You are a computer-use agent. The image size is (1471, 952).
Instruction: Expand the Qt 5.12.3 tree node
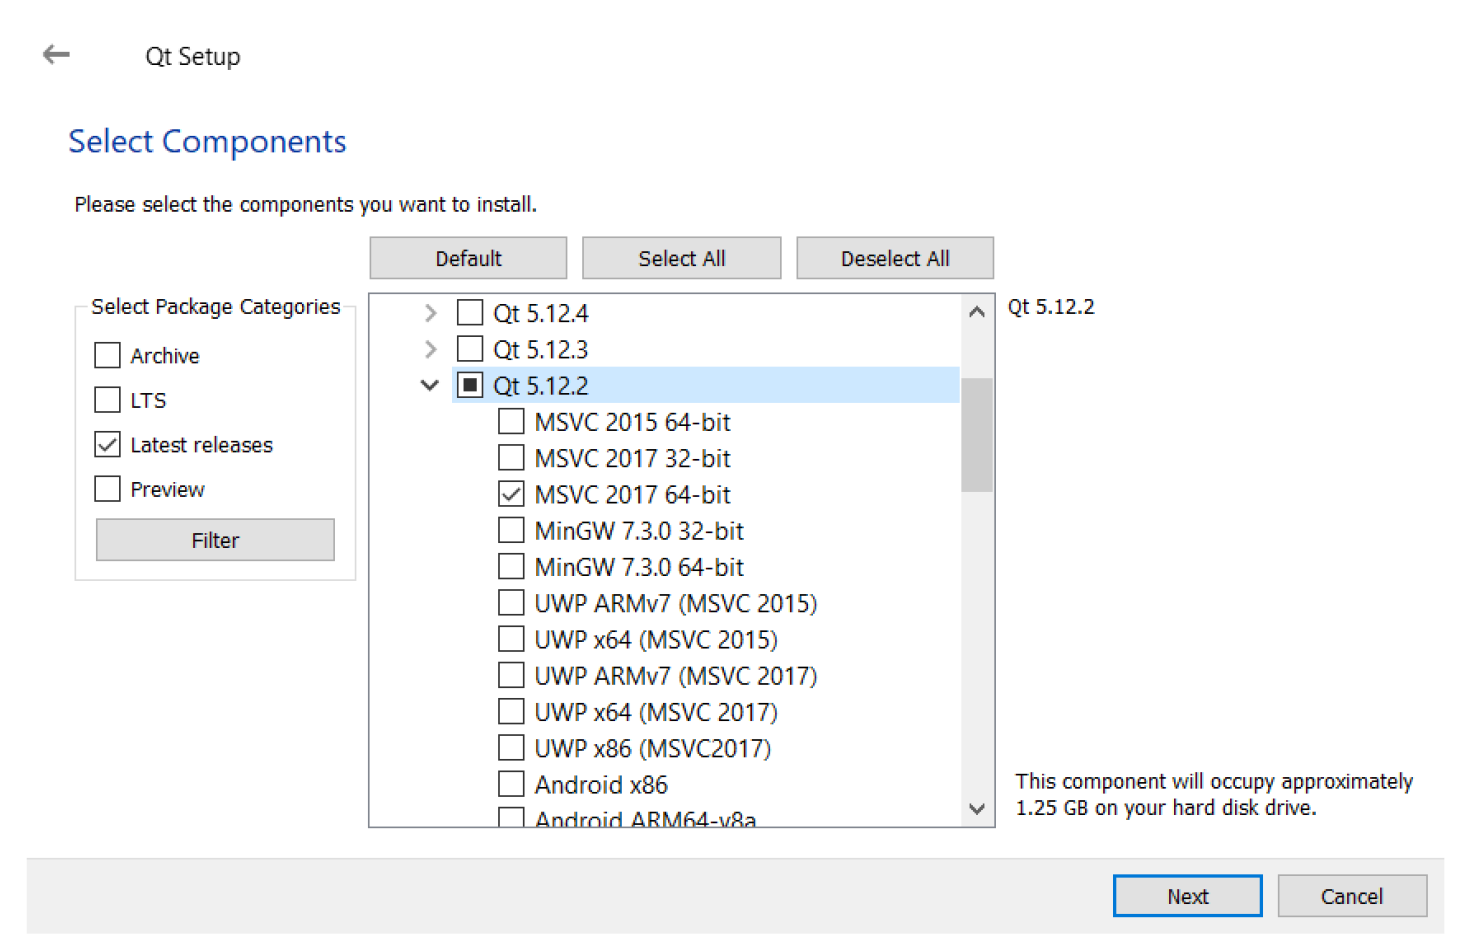430,349
